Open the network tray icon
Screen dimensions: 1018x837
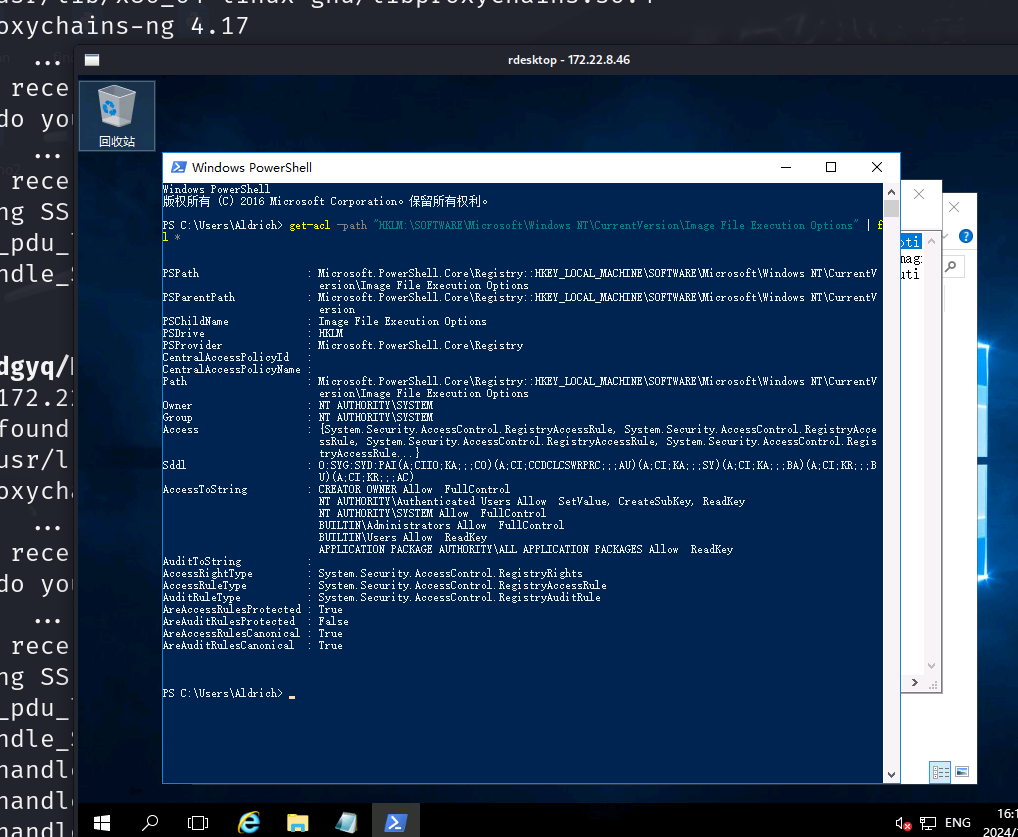click(x=928, y=823)
